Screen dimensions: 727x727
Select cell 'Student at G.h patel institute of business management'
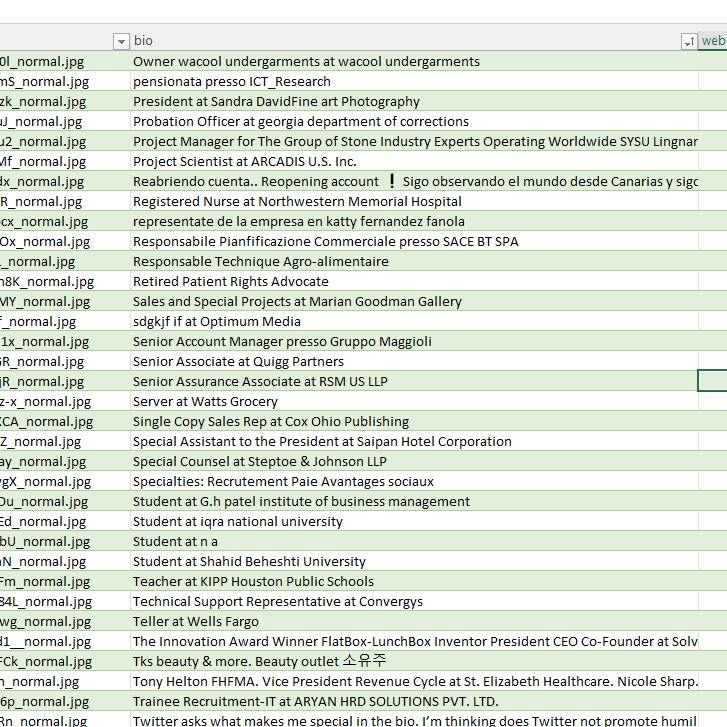[x=414, y=501]
